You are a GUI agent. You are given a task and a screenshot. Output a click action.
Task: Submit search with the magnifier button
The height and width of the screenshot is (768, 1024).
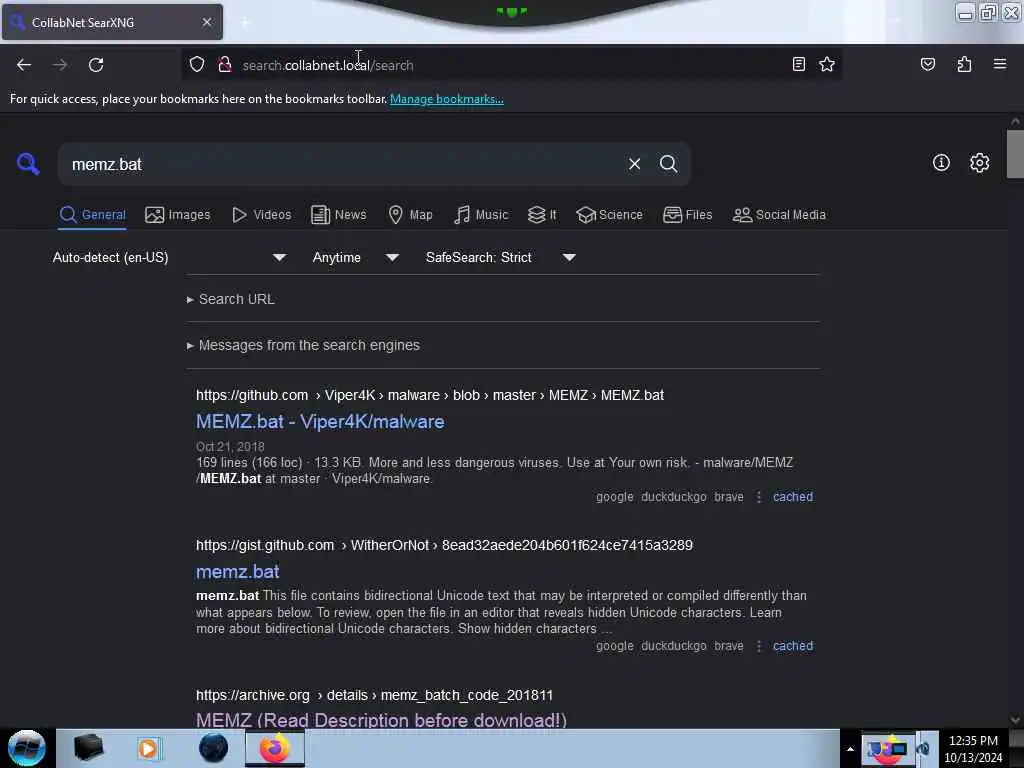pos(668,164)
